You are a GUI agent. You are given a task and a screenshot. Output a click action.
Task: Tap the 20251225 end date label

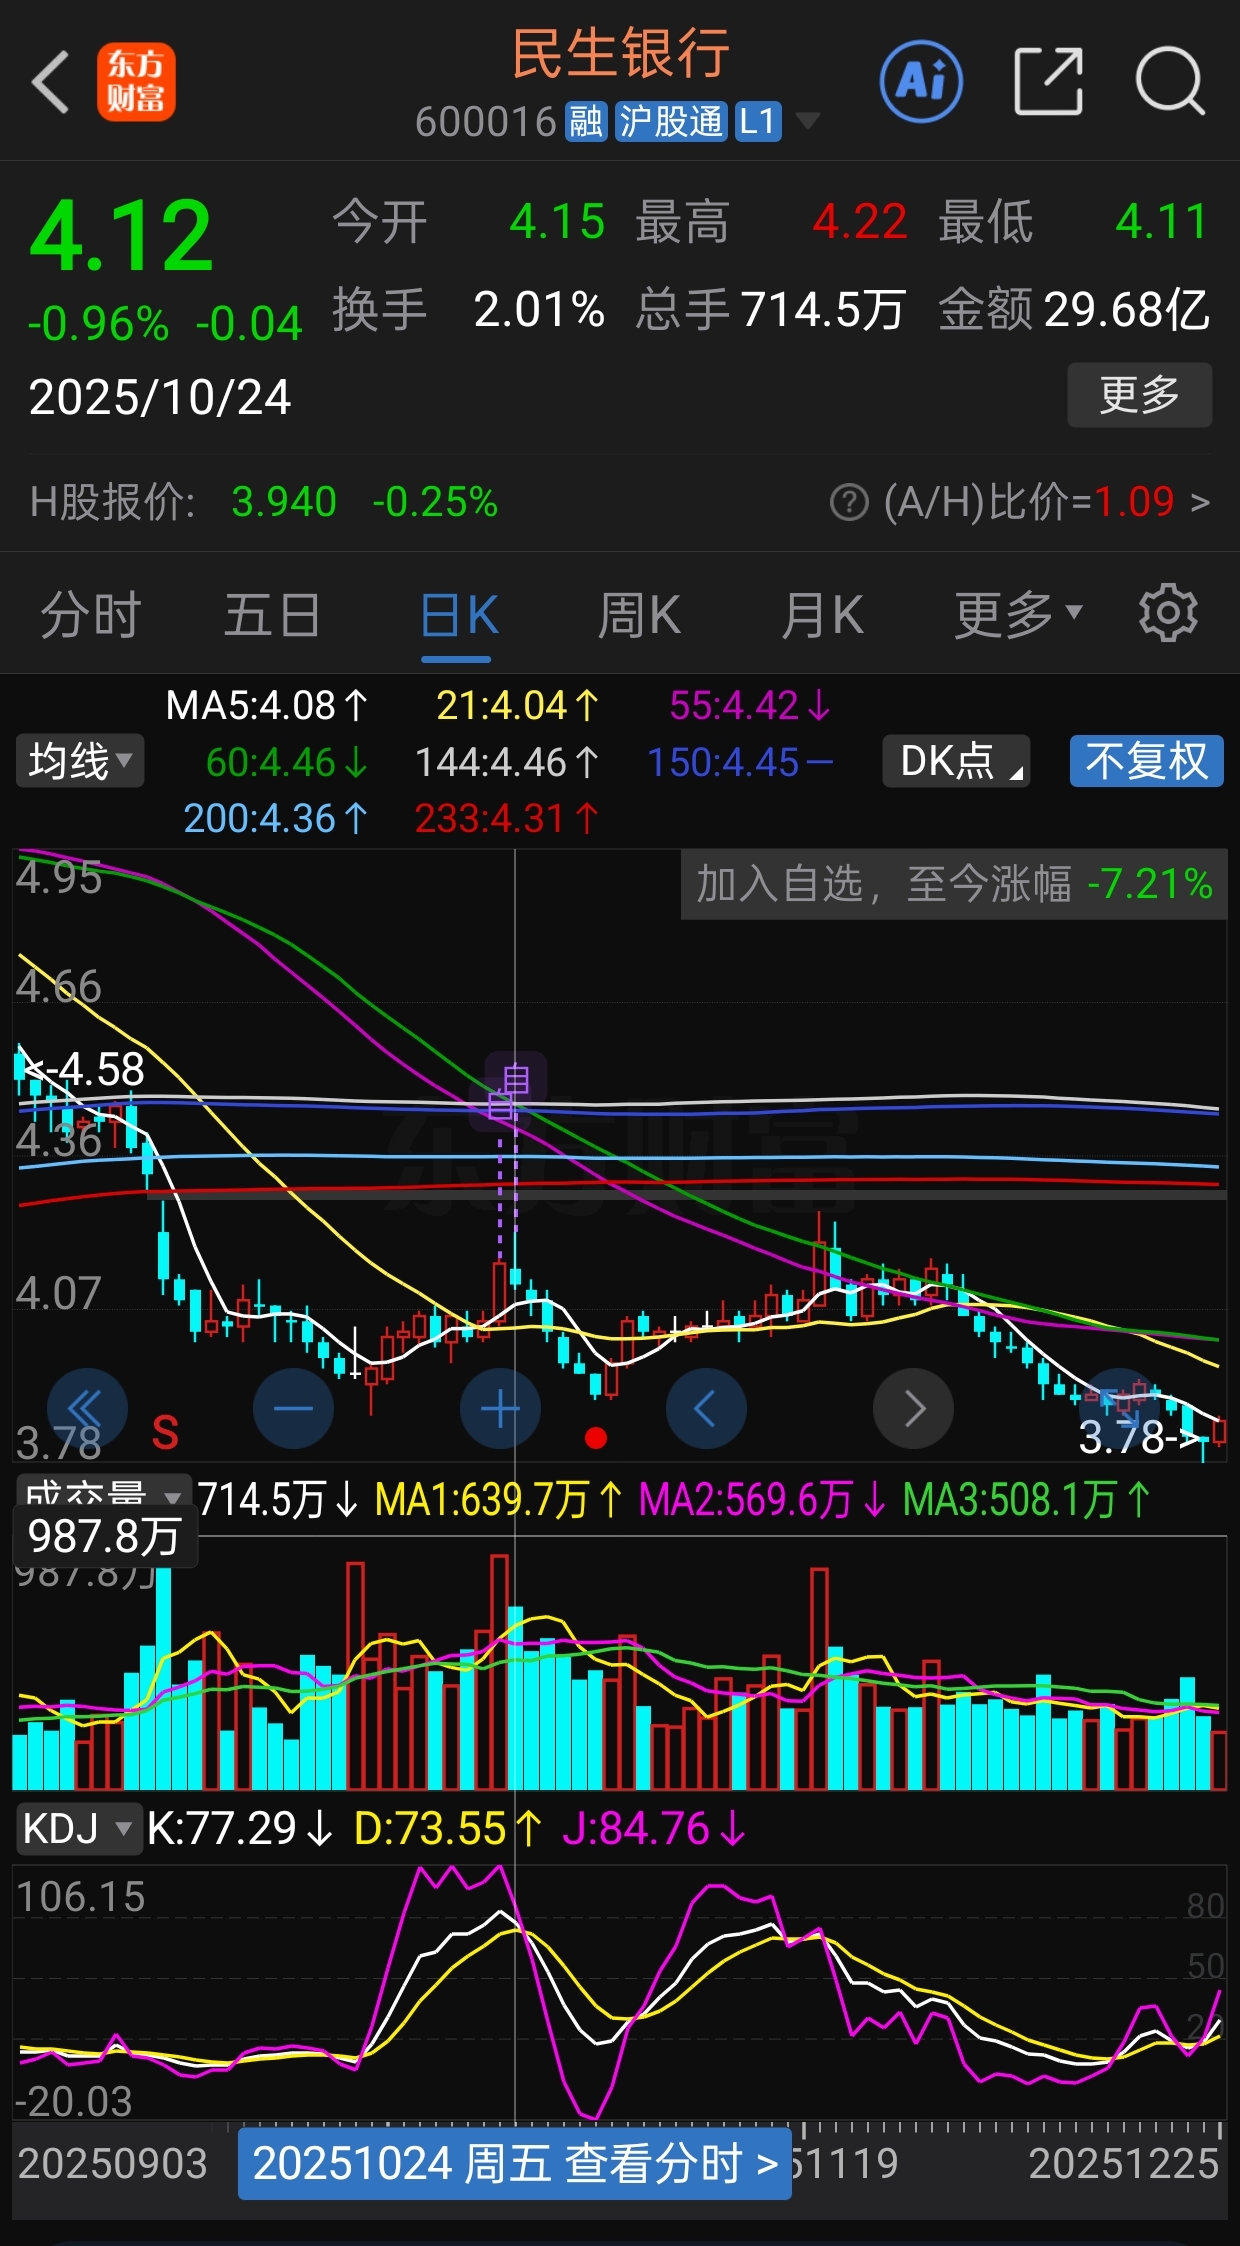[1124, 2164]
